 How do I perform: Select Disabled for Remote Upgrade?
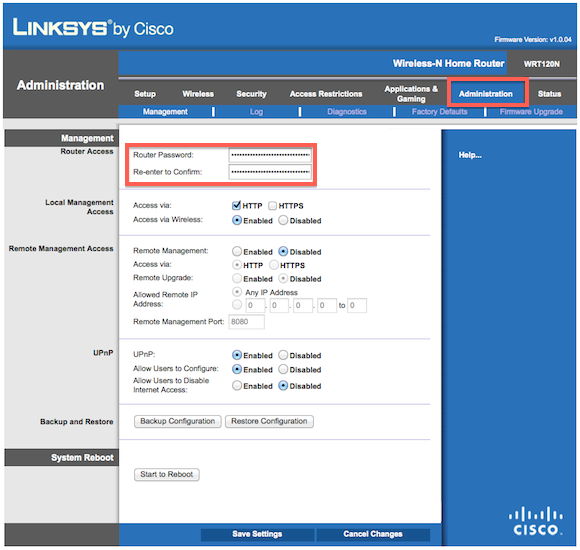[x=283, y=278]
